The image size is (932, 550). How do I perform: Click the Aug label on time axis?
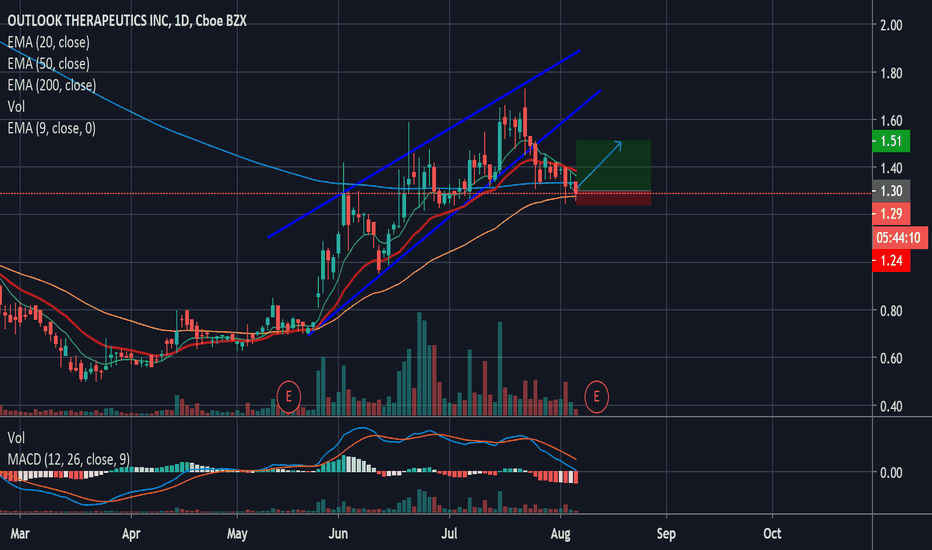561,533
